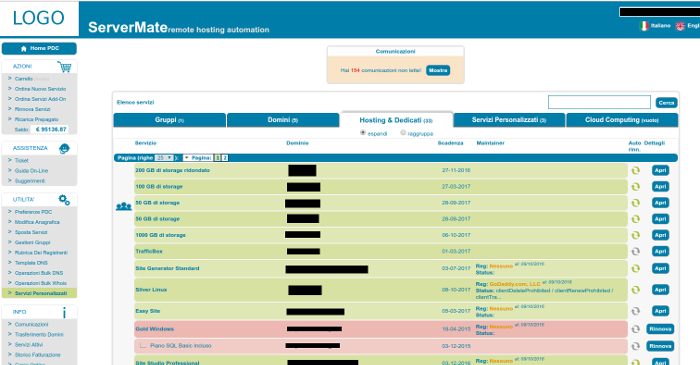Toggle auto-renew icon for TrafficBox
700x365 pixels.
click(635, 251)
